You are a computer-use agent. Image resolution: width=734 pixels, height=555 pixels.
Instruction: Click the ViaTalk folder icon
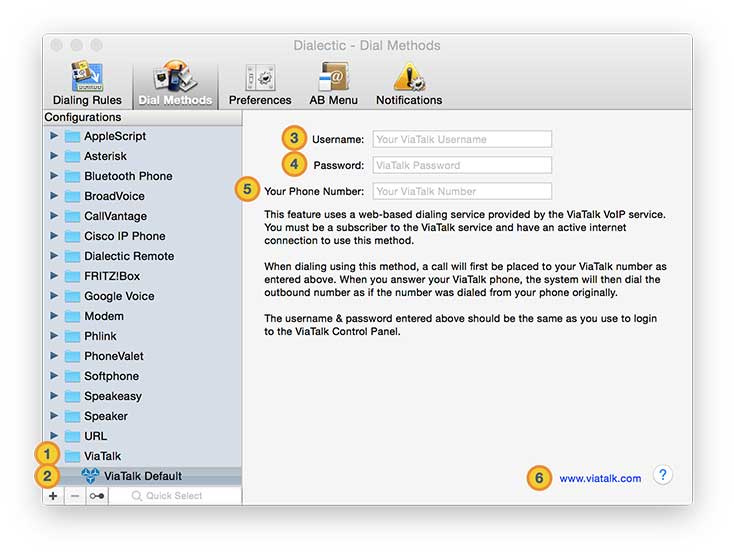click(72, 456)
